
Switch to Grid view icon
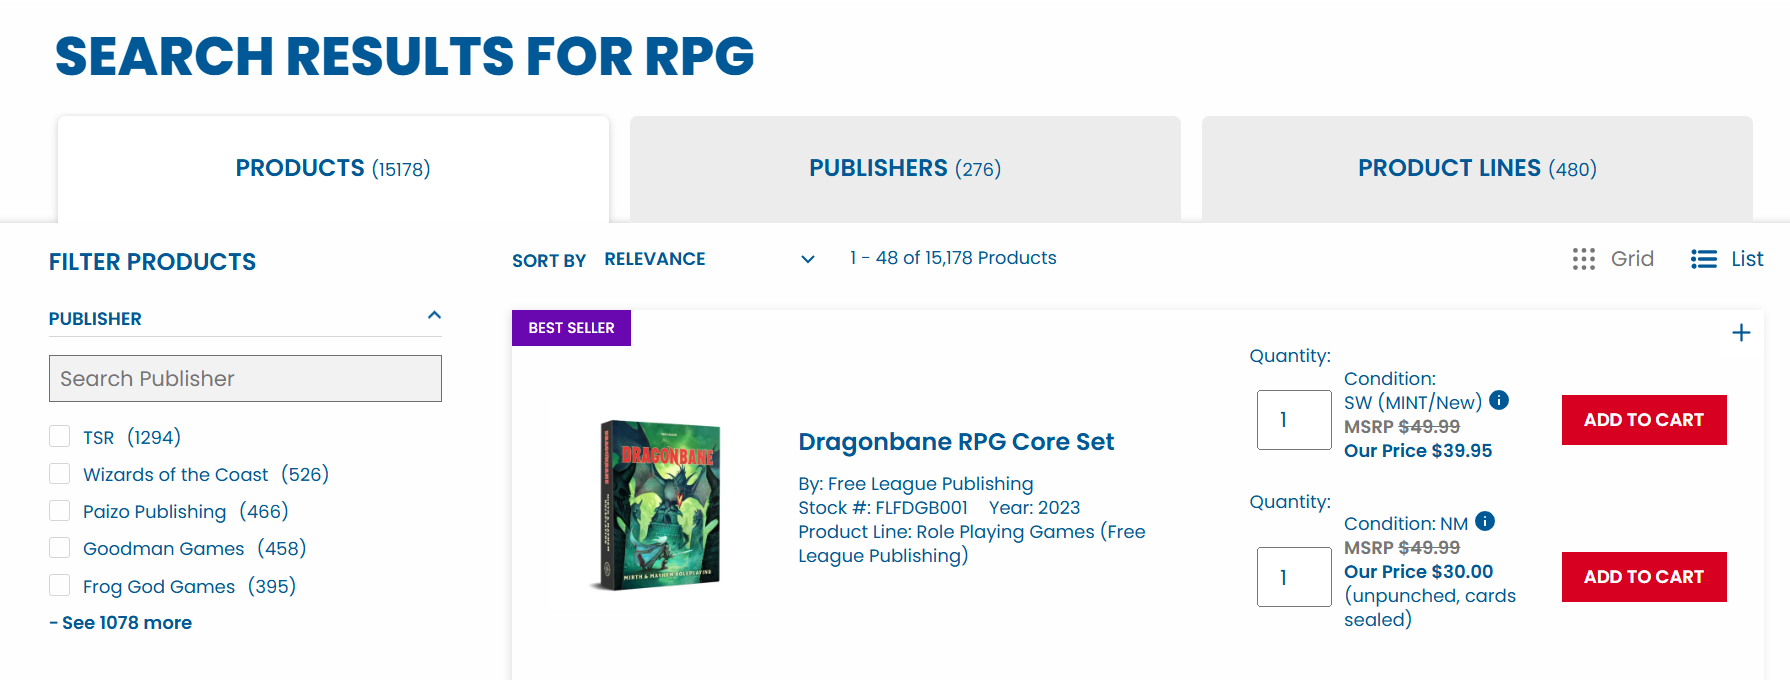[1583, 259]
